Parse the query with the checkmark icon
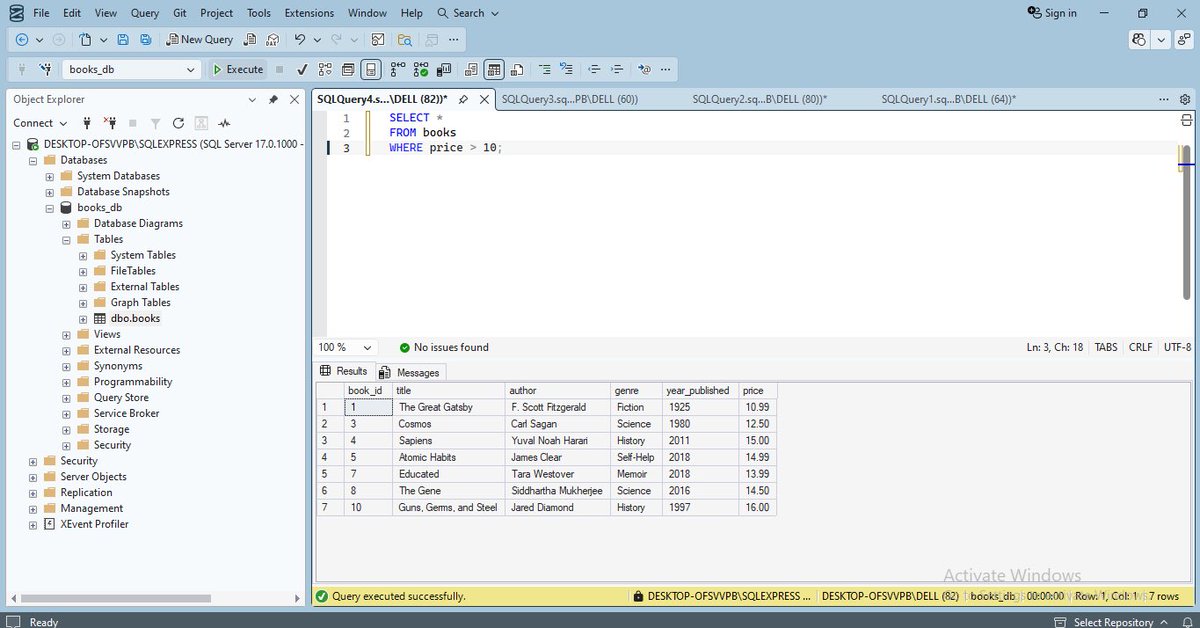Viewport: 1200px width, 628px height. [302, 69]
